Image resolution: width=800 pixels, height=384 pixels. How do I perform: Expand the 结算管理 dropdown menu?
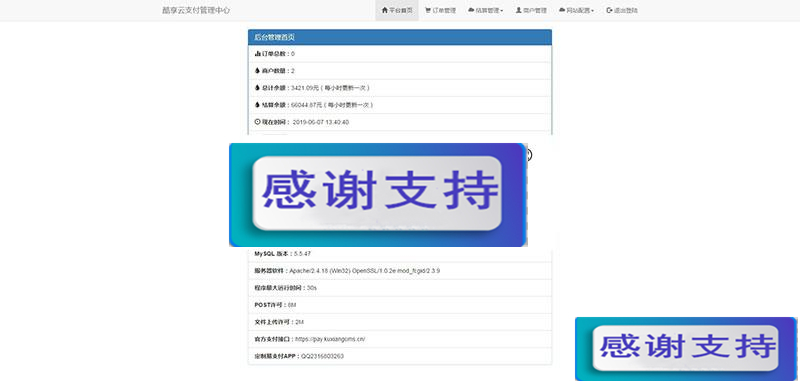(485, 10)
